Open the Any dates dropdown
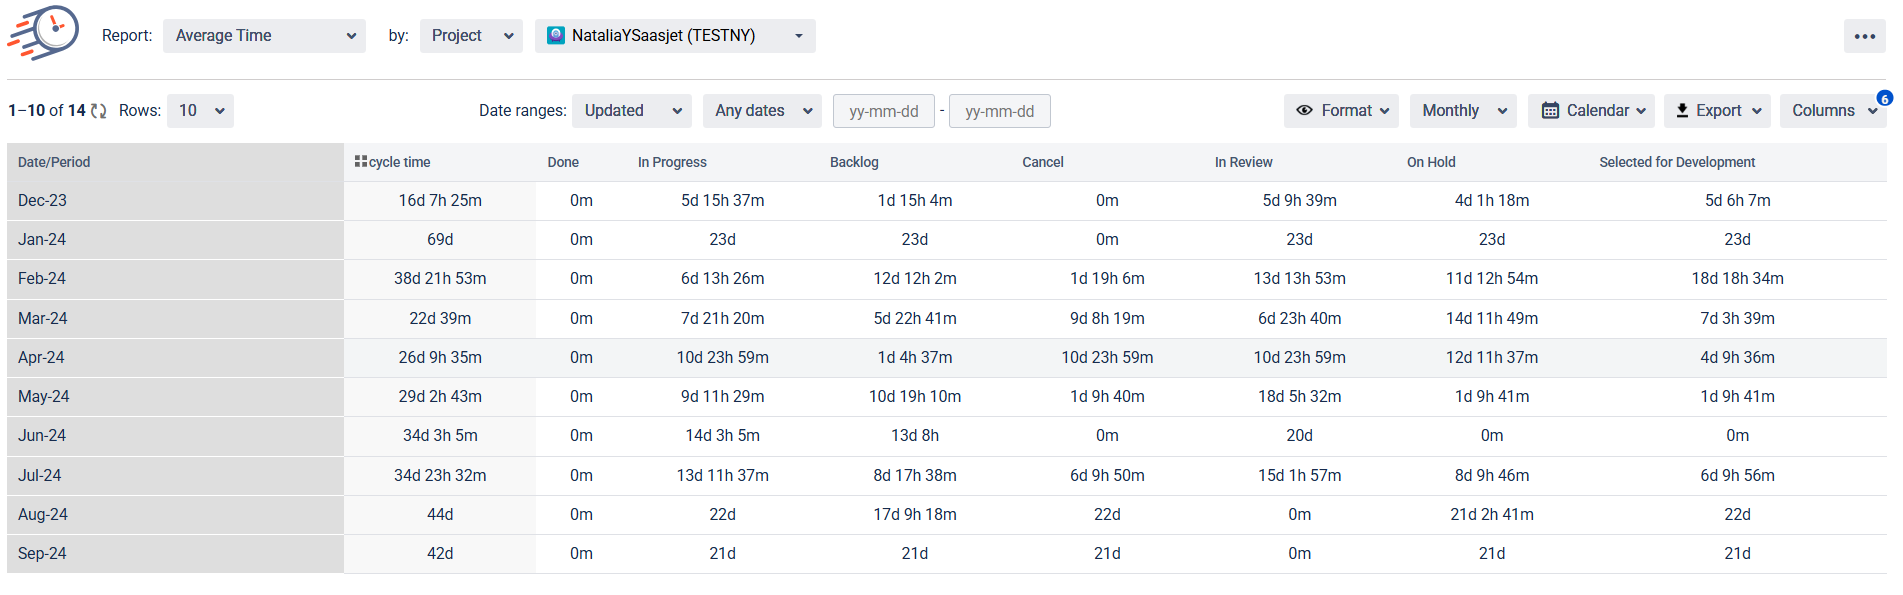1903x595 pixels. point(762,111)
